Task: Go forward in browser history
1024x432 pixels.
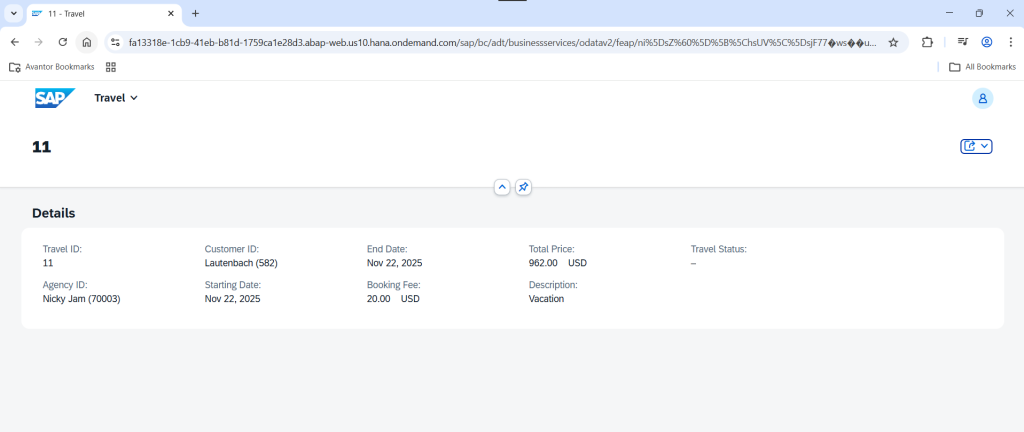Action: (x=39, y=42)
